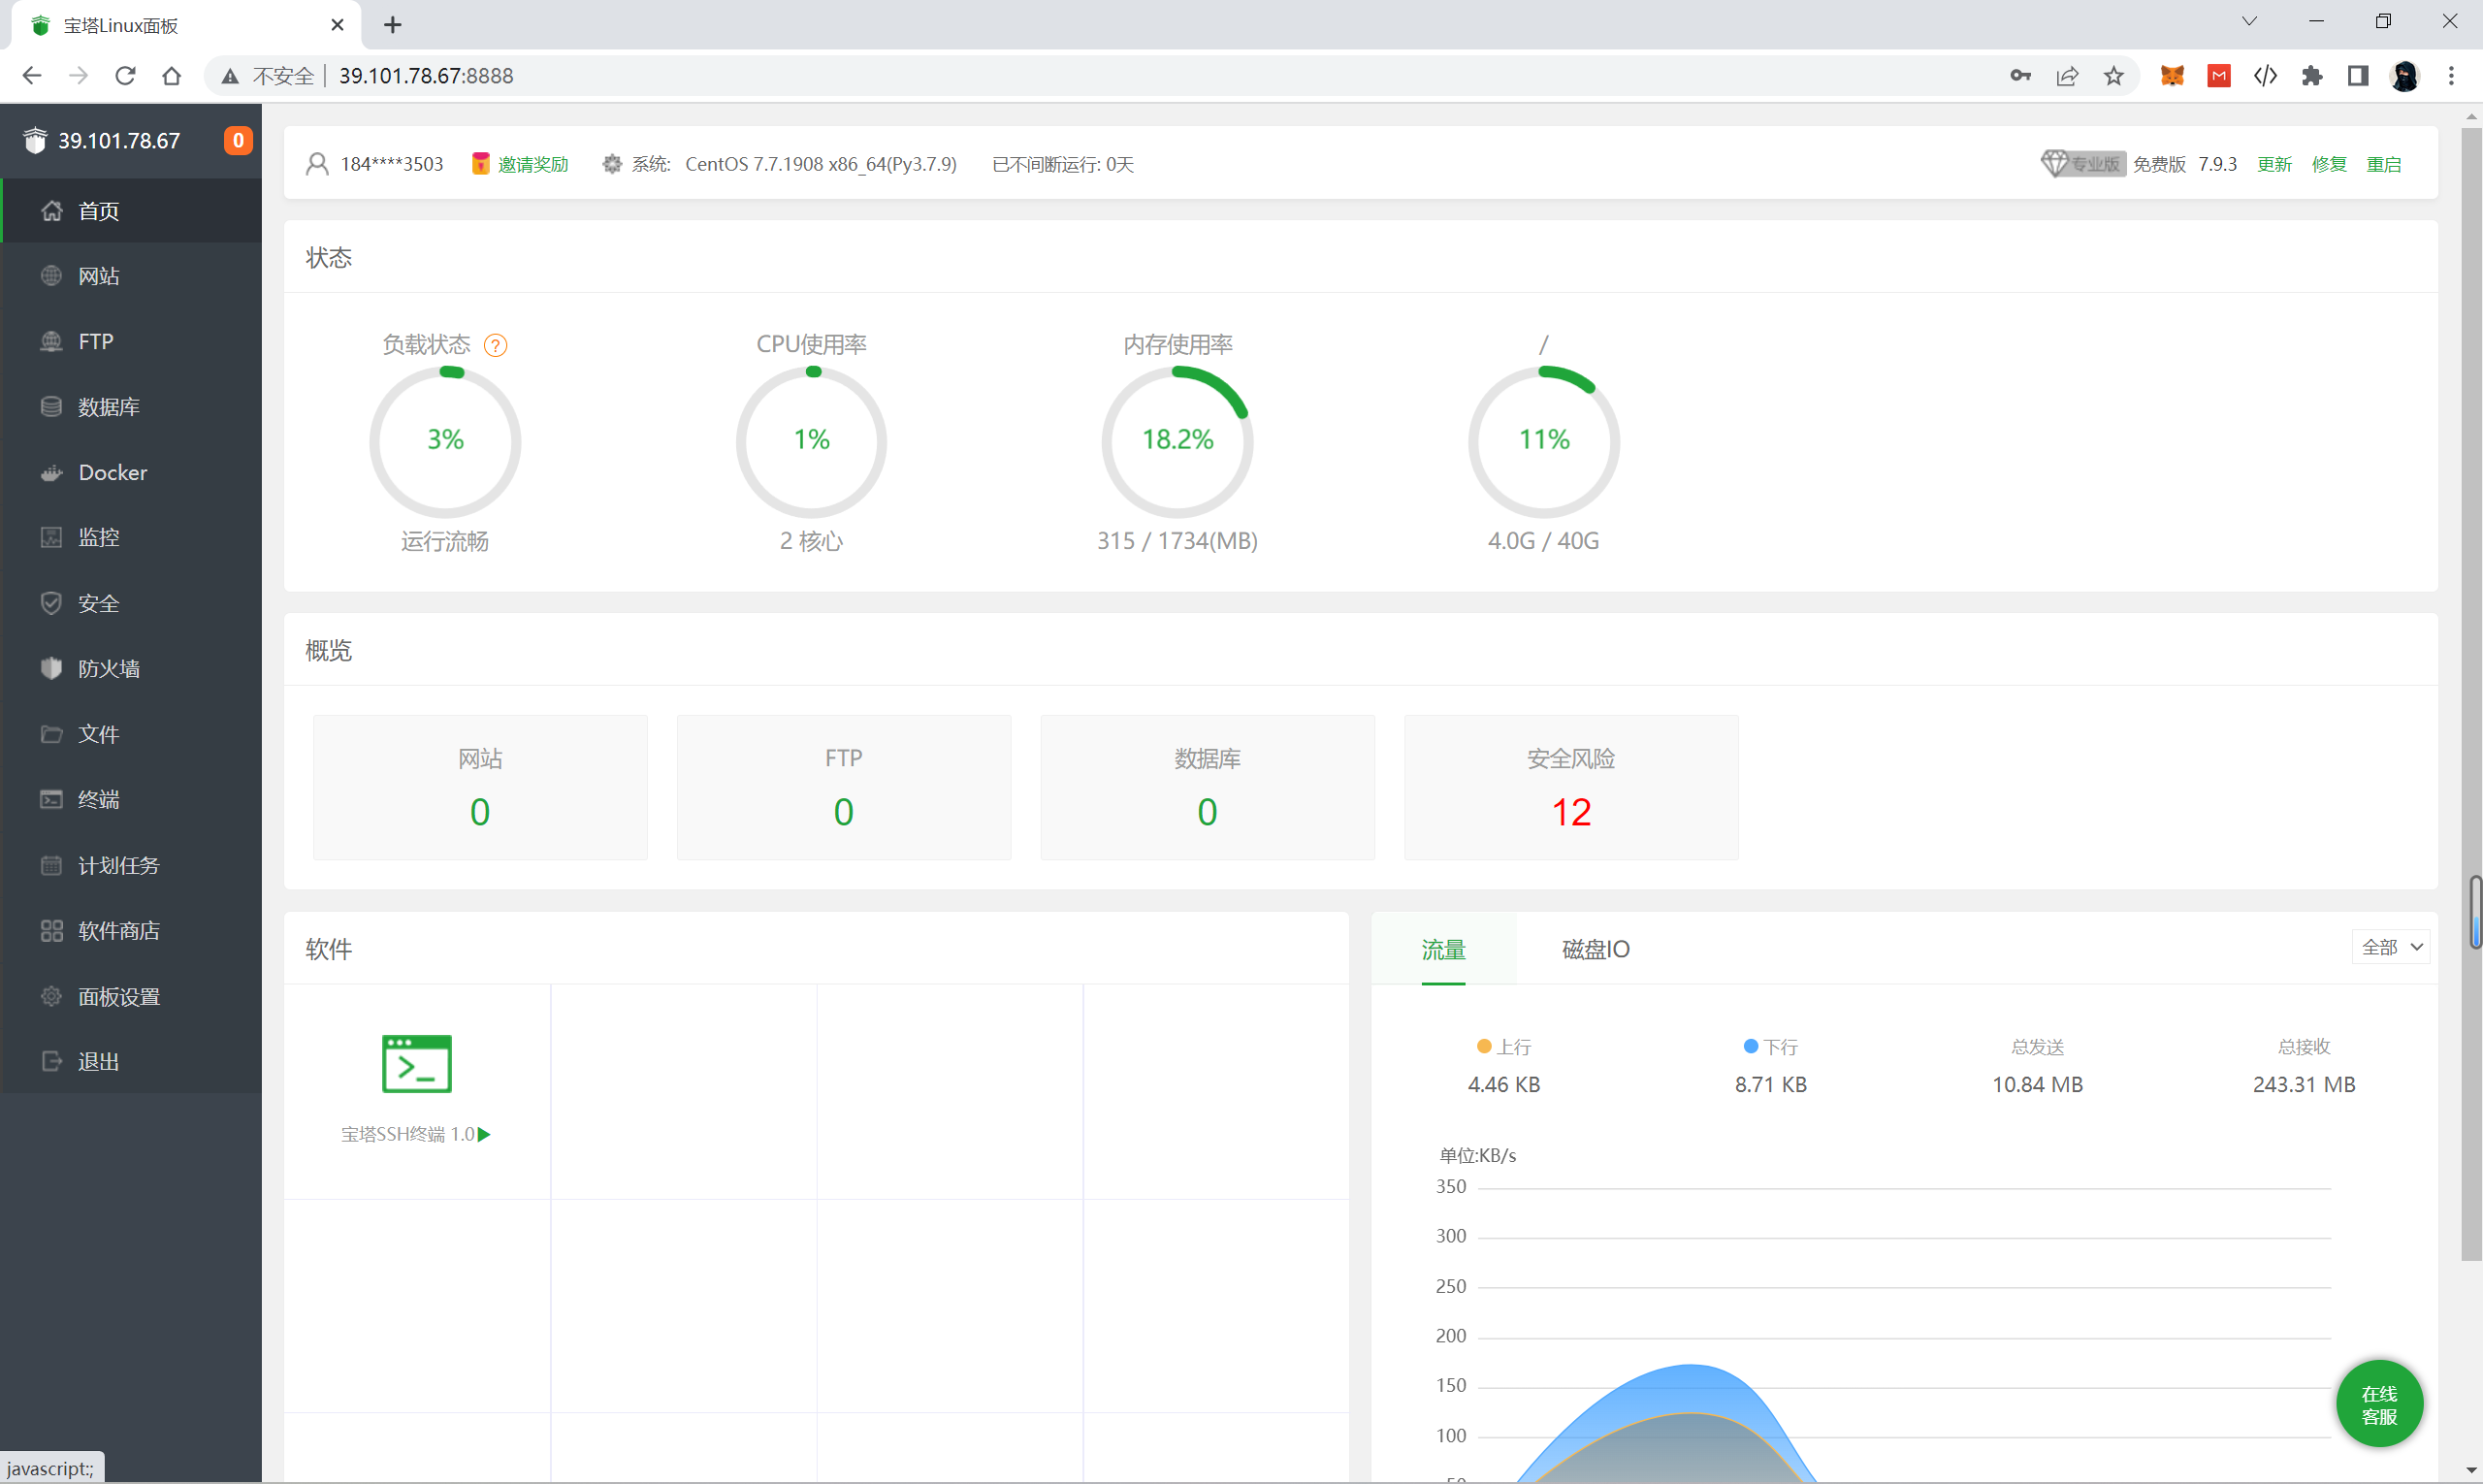Open the 全部 network dropdown
The image size is (2483, 1484).
2391,947
